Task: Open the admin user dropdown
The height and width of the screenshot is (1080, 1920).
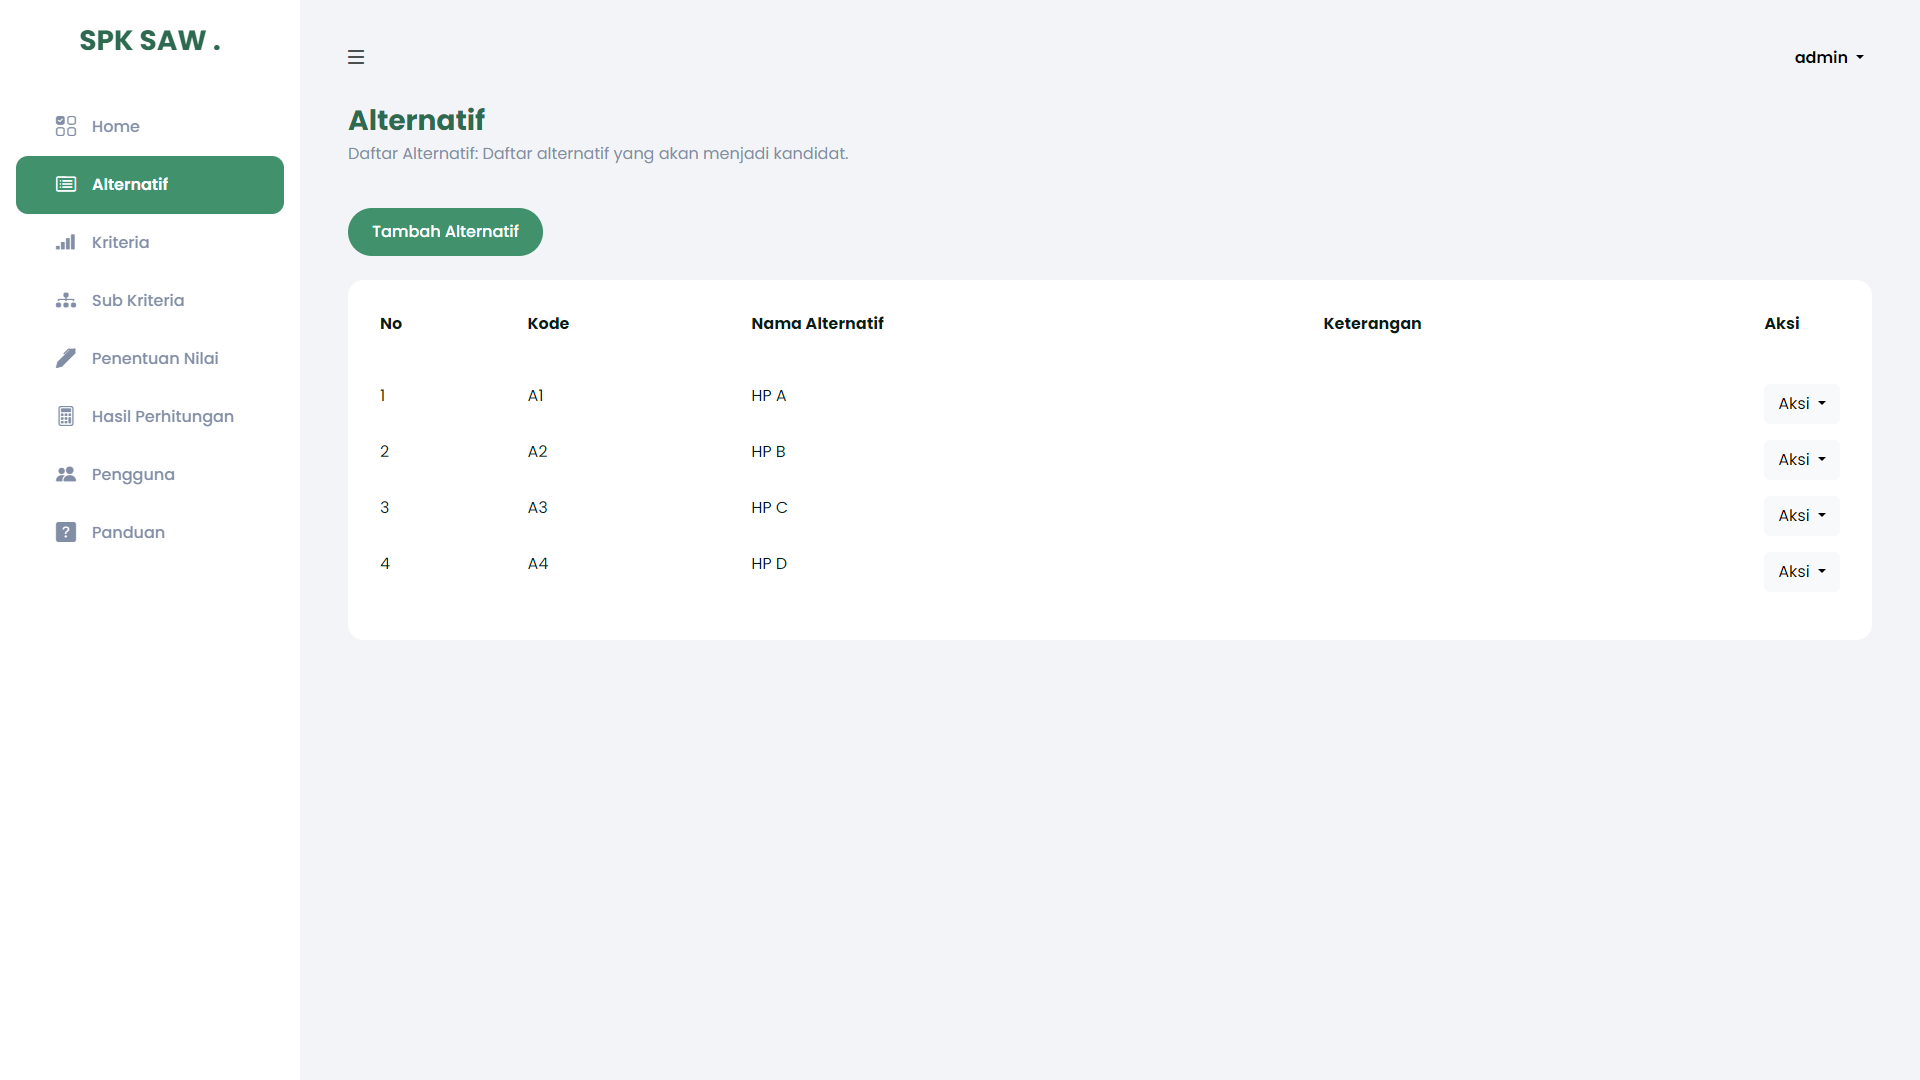Action: (x=1829, y=57)
